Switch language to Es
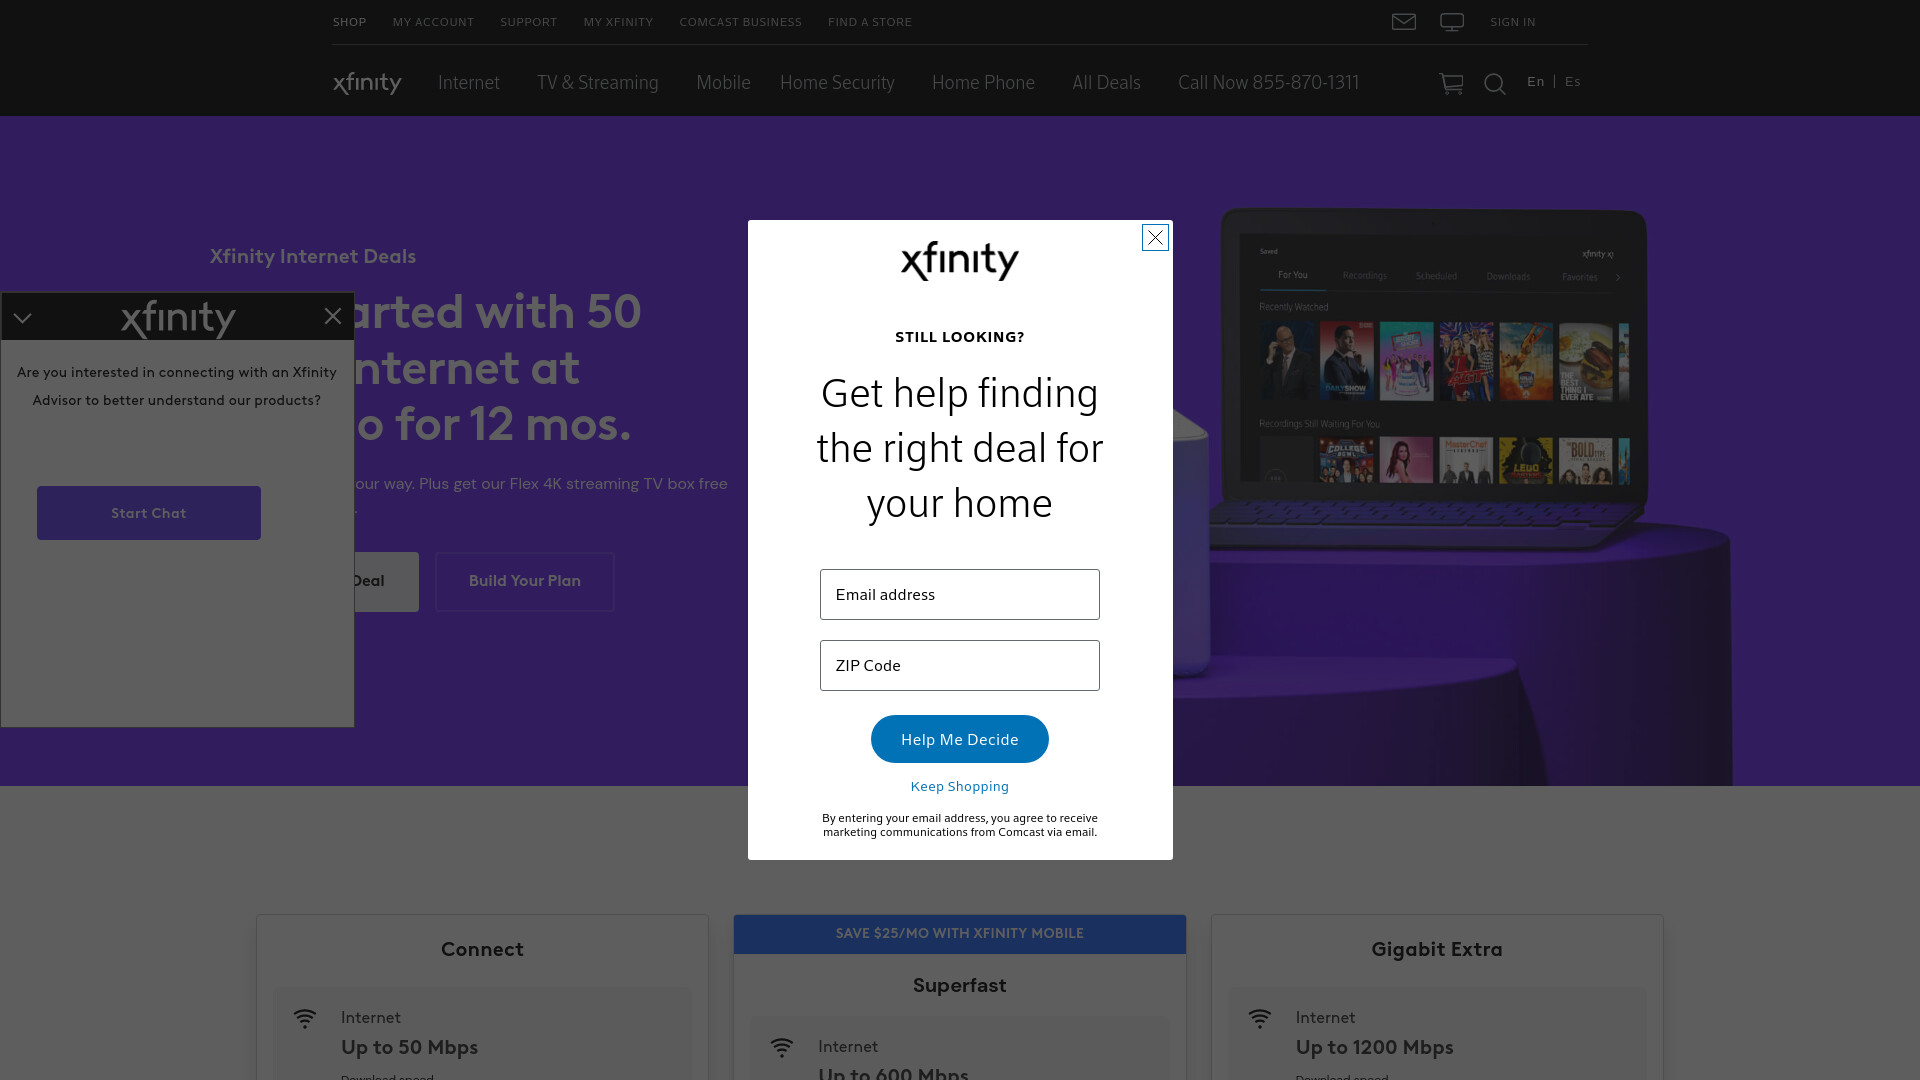 pos(1573,82)
